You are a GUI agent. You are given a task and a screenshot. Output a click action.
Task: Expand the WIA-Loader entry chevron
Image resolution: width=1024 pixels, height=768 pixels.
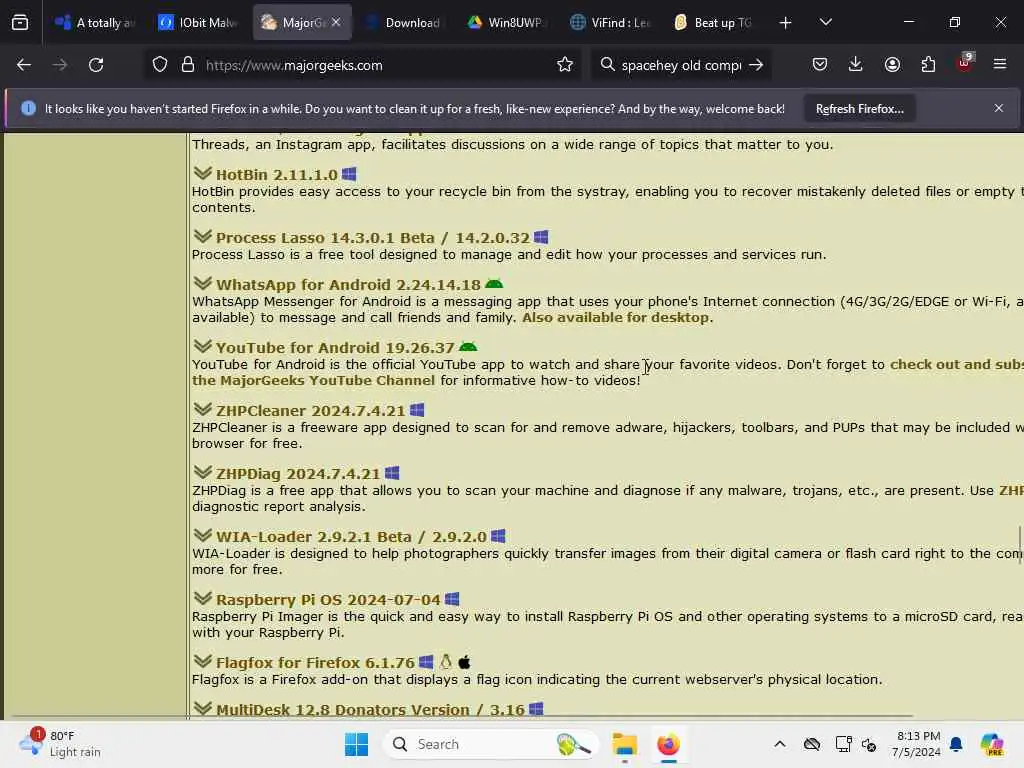click(x=203, y=535)
